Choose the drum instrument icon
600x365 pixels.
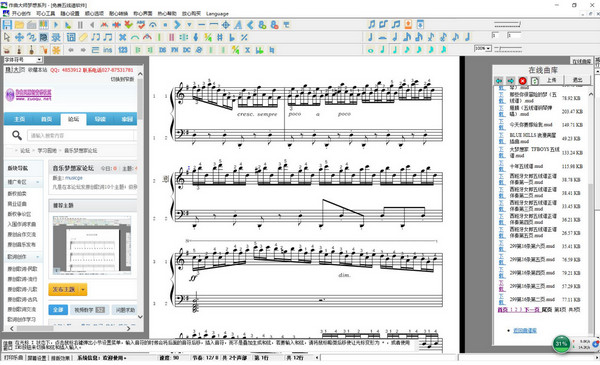pos(7,50)
